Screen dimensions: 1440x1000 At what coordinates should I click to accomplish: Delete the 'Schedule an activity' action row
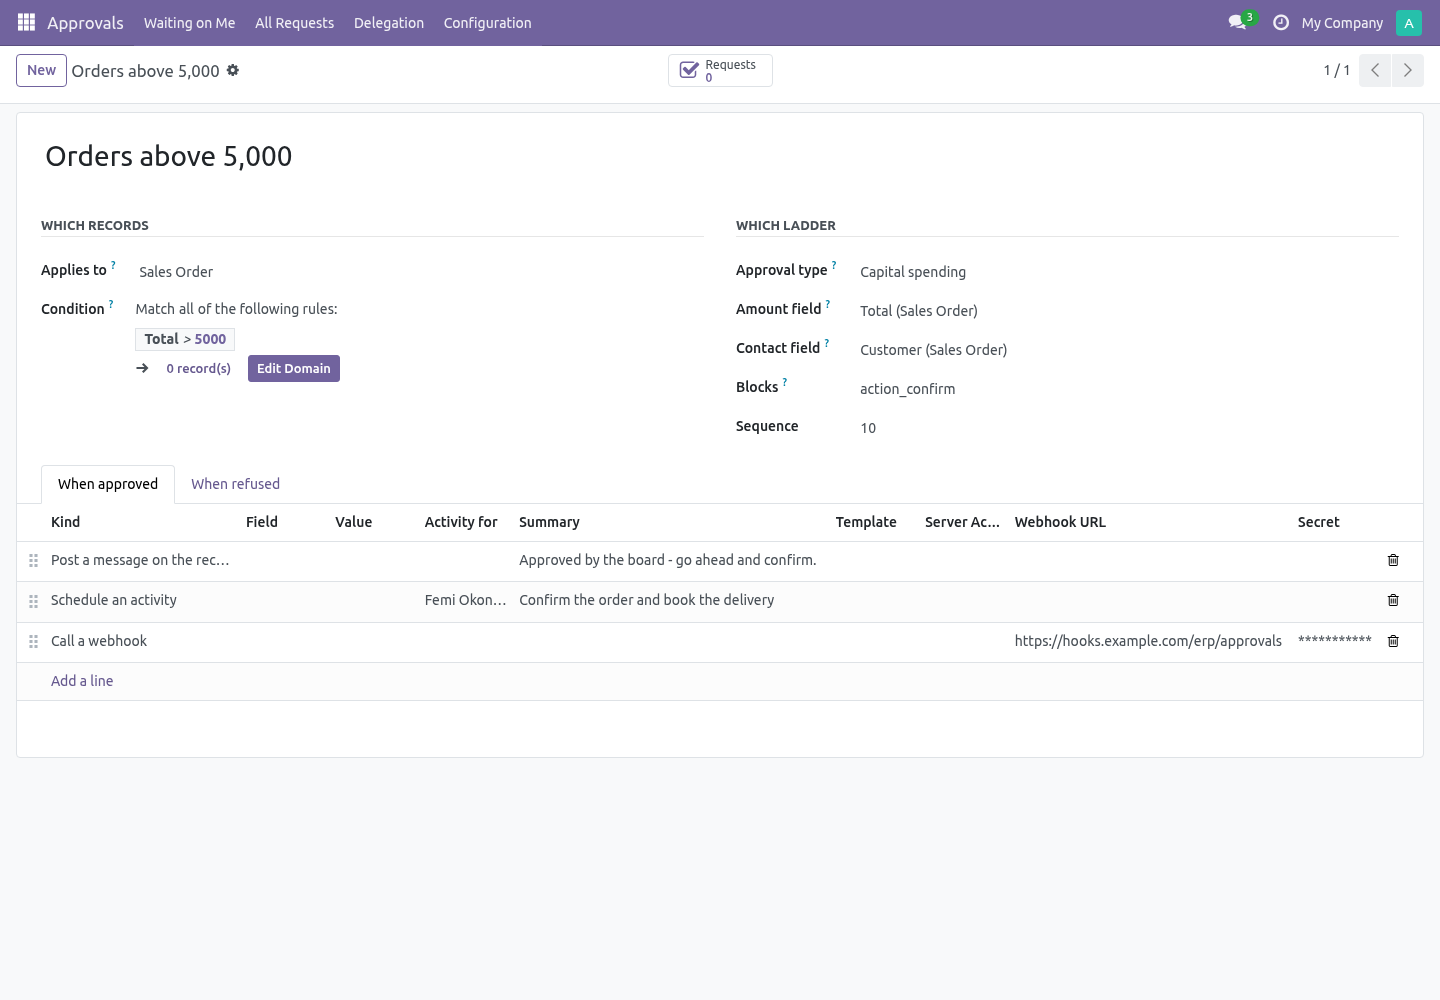pyautogui.click(x=1393, y=600)
